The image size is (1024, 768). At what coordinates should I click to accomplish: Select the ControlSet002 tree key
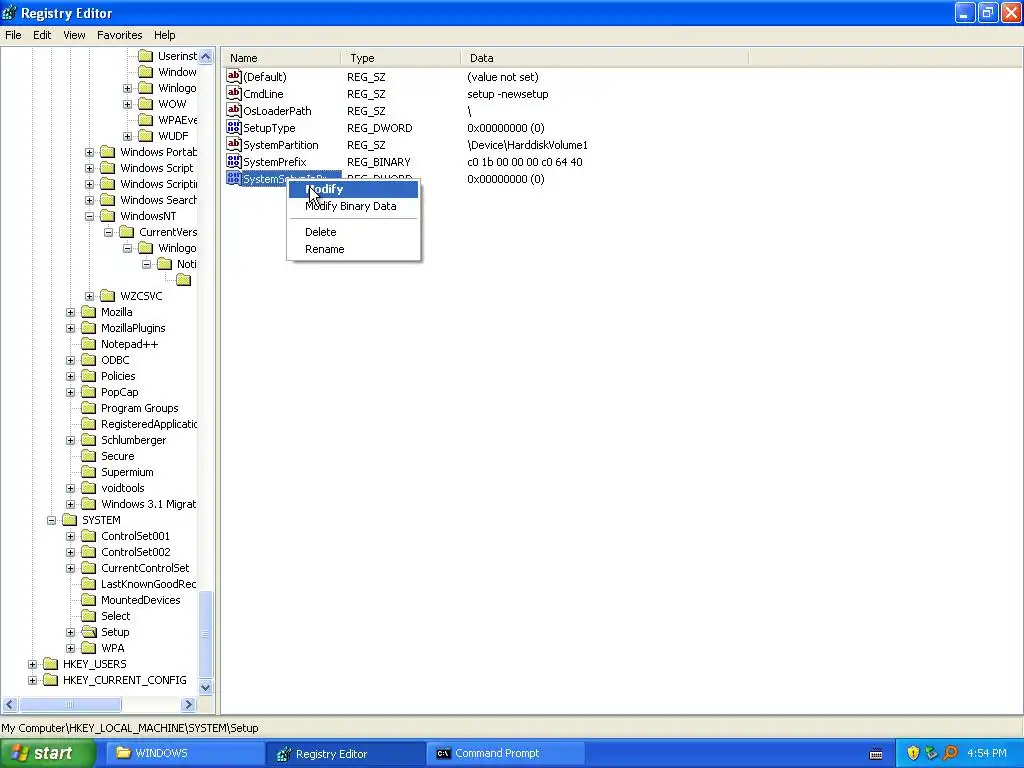135,552
